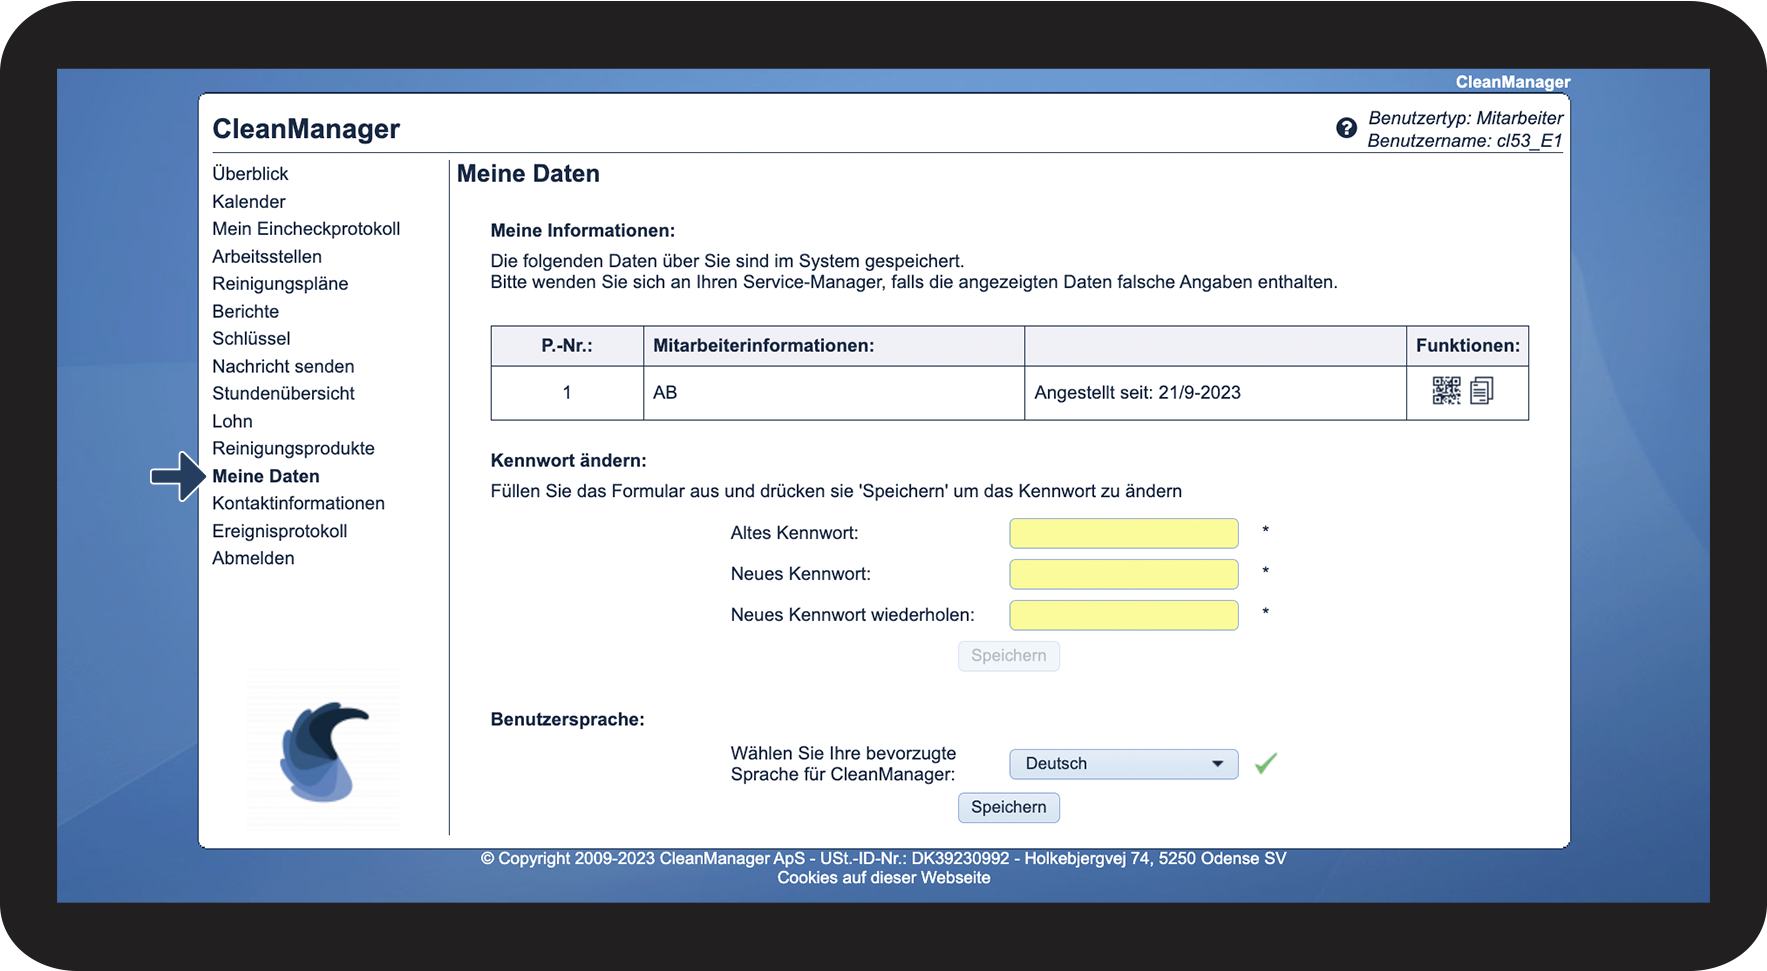Open the help question mark icon
Viewport: 1767px width, 971px height.
click(1346, 128)
